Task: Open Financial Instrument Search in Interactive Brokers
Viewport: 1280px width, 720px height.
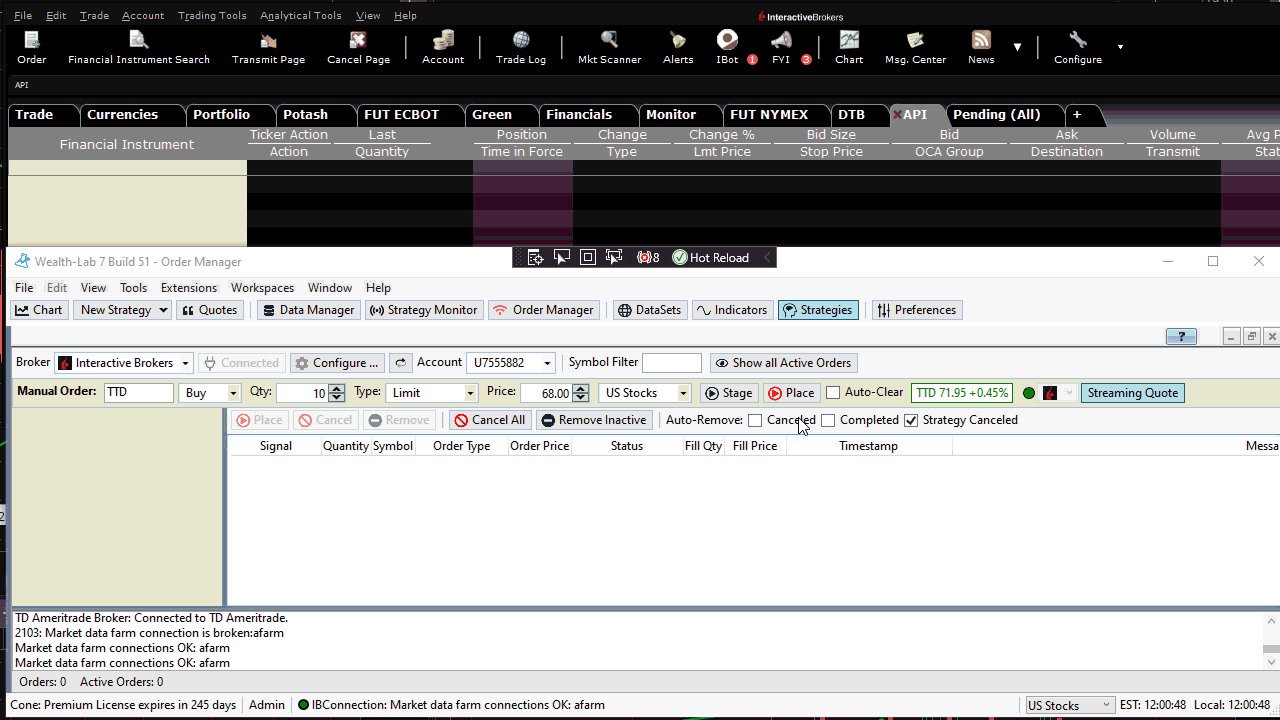Action: (x=139, y=46)
